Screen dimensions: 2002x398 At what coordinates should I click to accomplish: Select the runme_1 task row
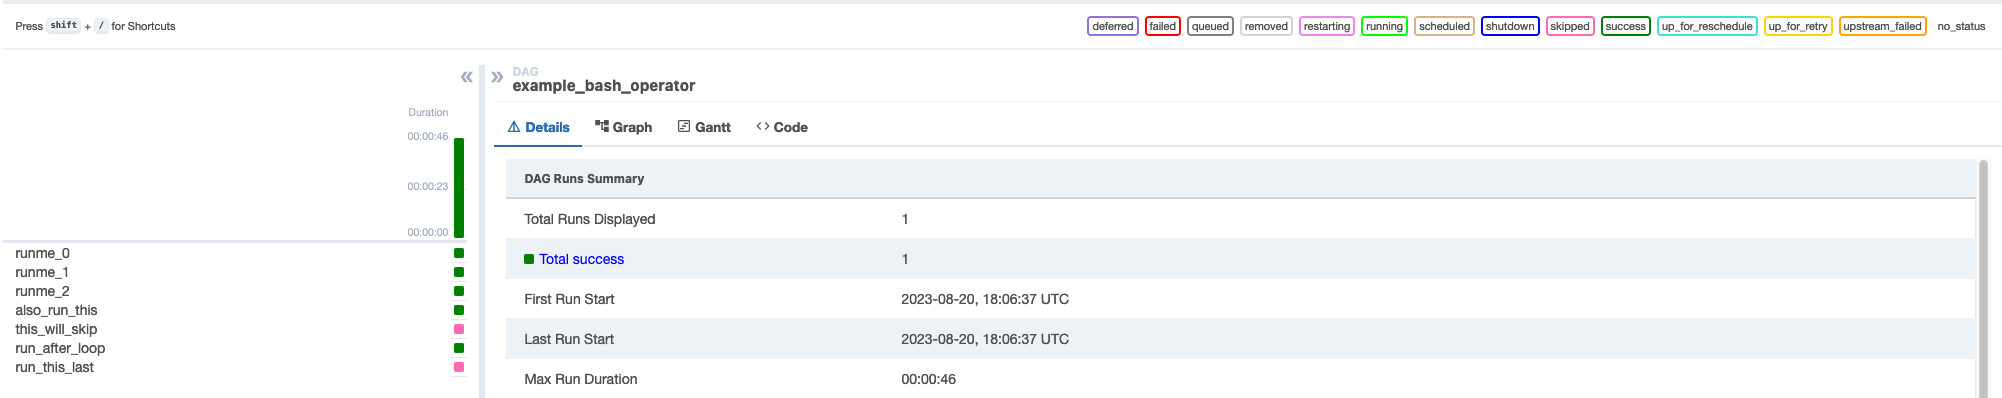coord(235,272)
